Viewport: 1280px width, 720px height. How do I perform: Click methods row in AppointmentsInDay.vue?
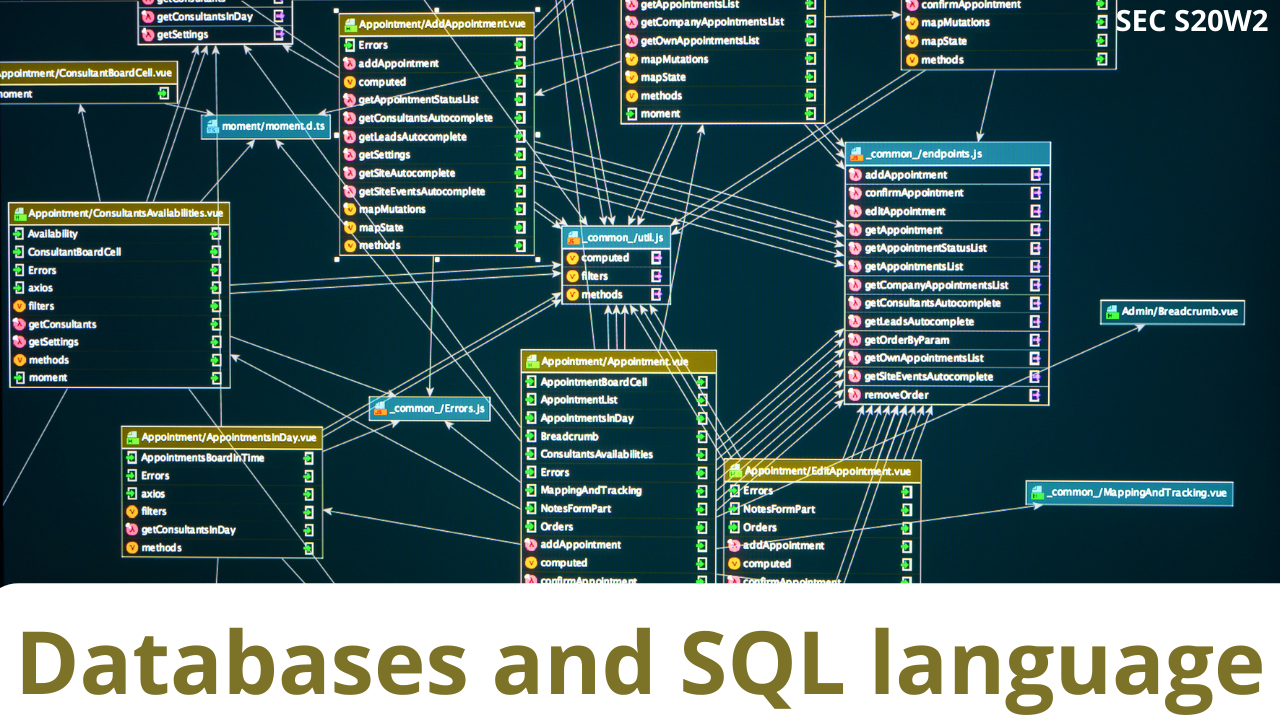click(x=222, y=548)
